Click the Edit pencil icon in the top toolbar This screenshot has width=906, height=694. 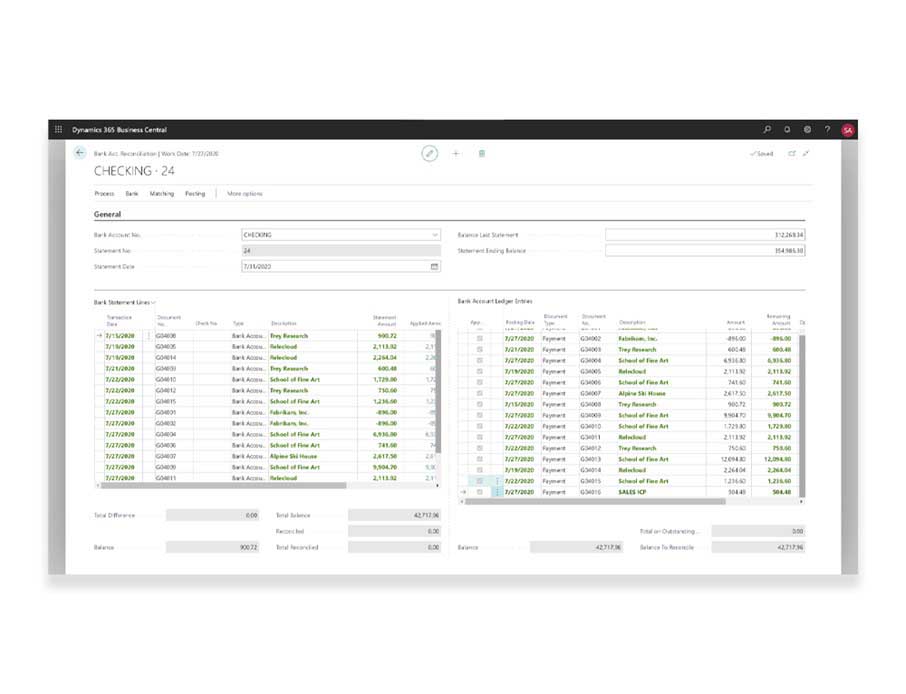point(430,153)
